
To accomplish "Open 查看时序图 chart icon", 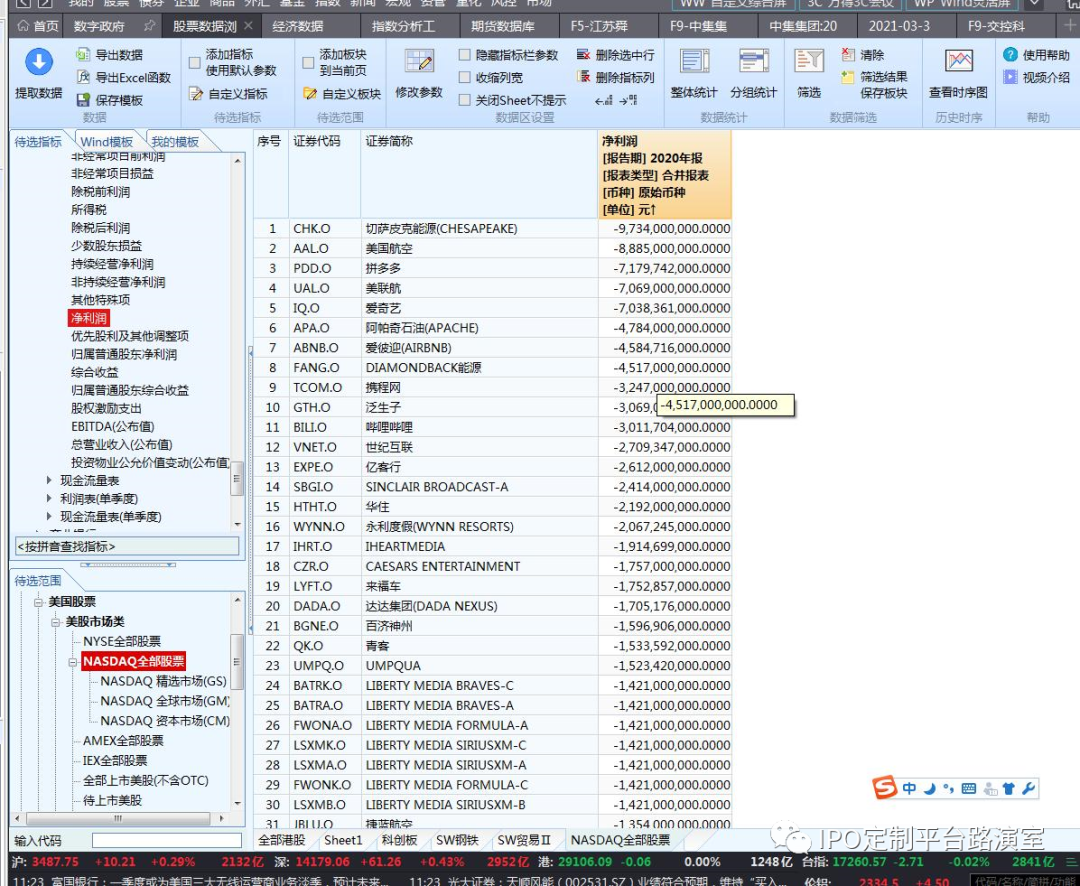I will click(958, 62).
